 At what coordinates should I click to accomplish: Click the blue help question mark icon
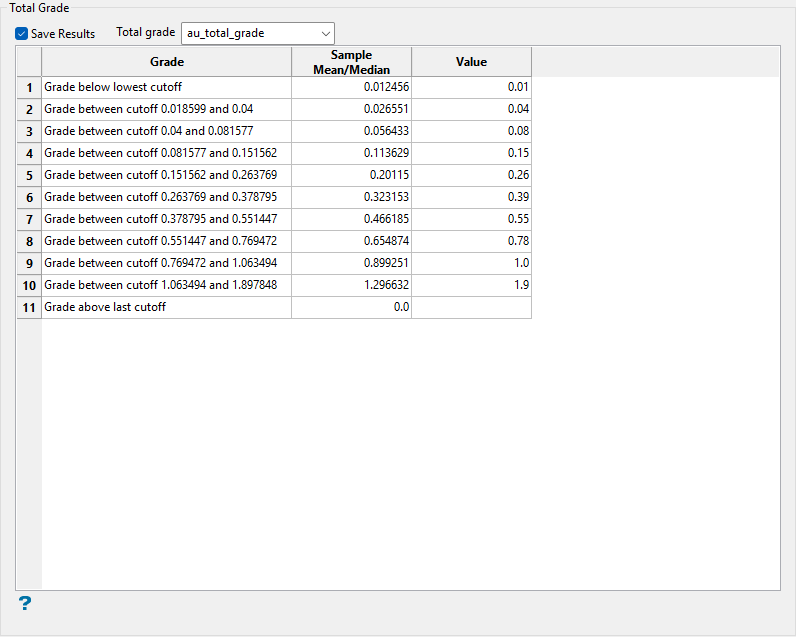click(x=25, y=603)
